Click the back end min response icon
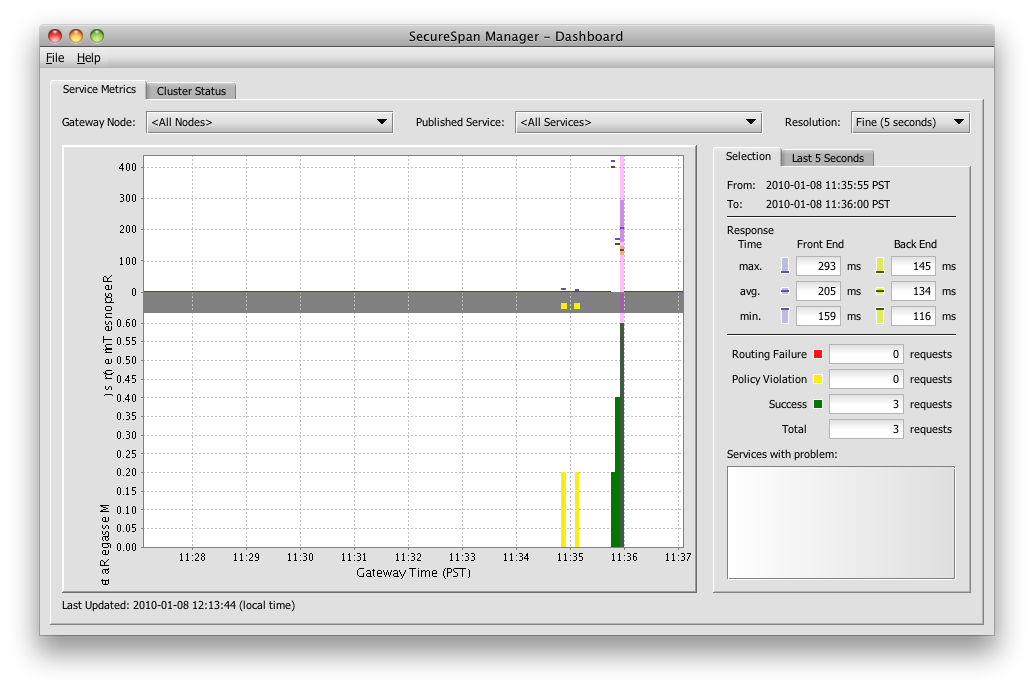The height and width of the screenshot is (690, 1034). pos(880,316)
